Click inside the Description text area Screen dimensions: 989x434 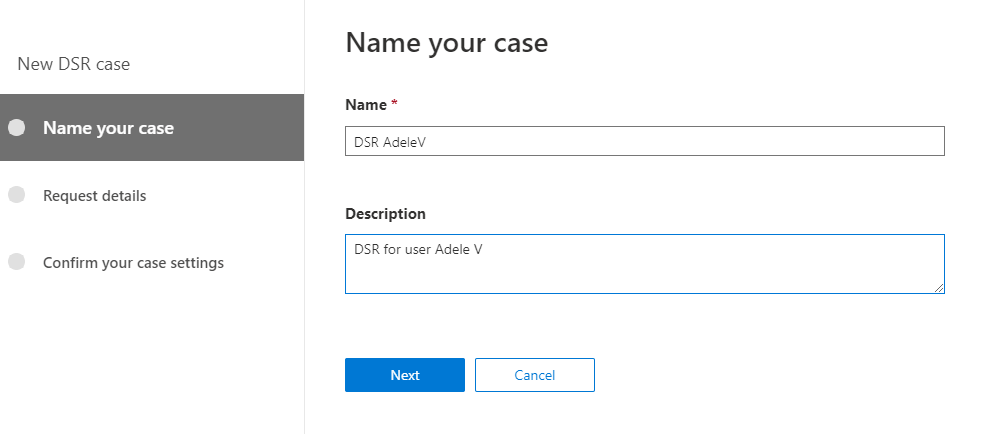[644, 264]
